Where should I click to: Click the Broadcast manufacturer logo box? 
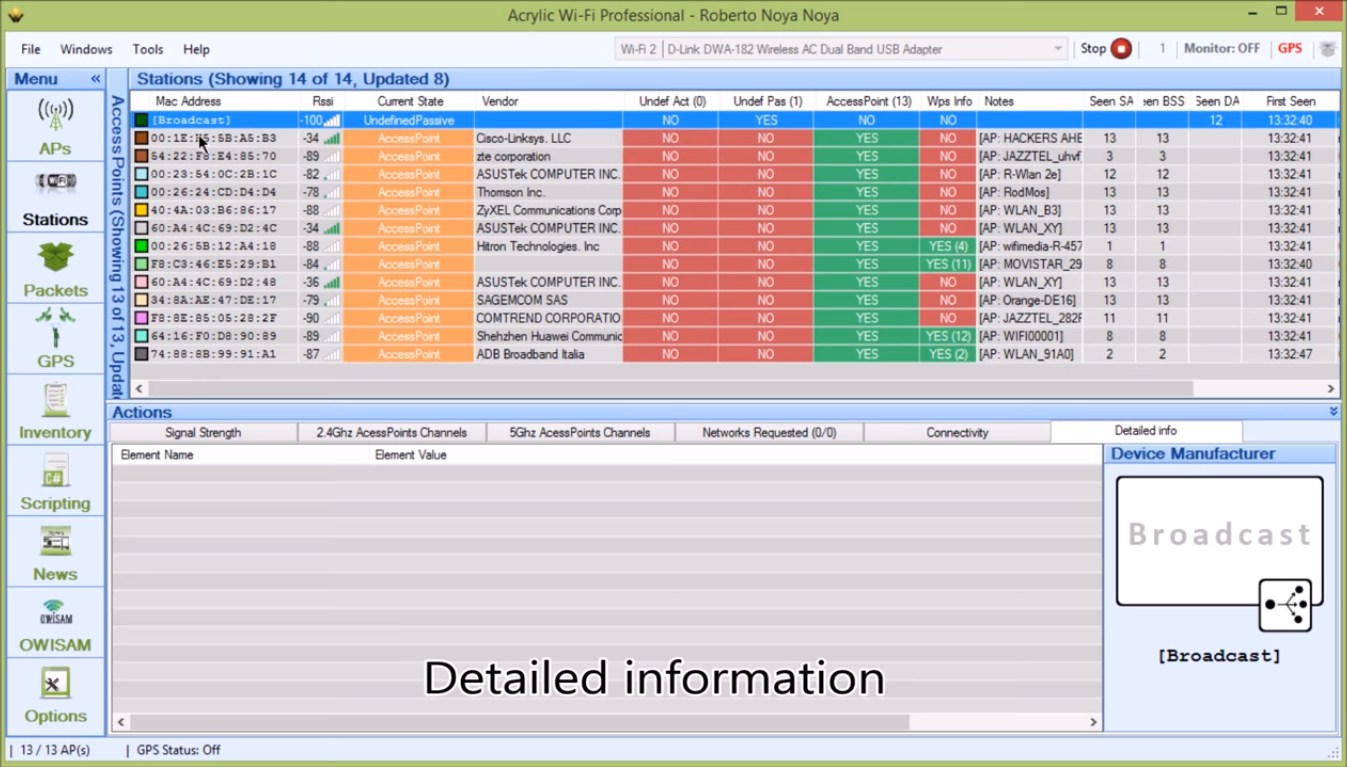1219,541
